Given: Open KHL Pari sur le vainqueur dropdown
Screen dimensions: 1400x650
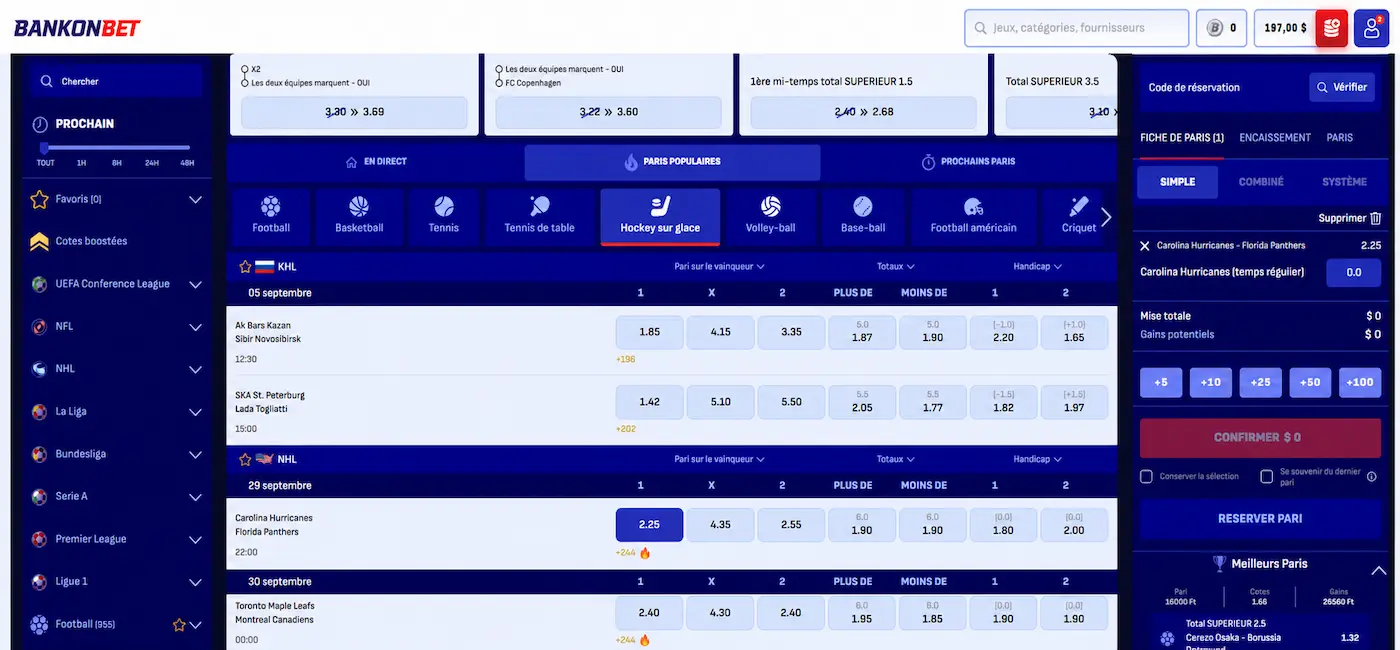Looking at the screenshot, I should [719, 267].
